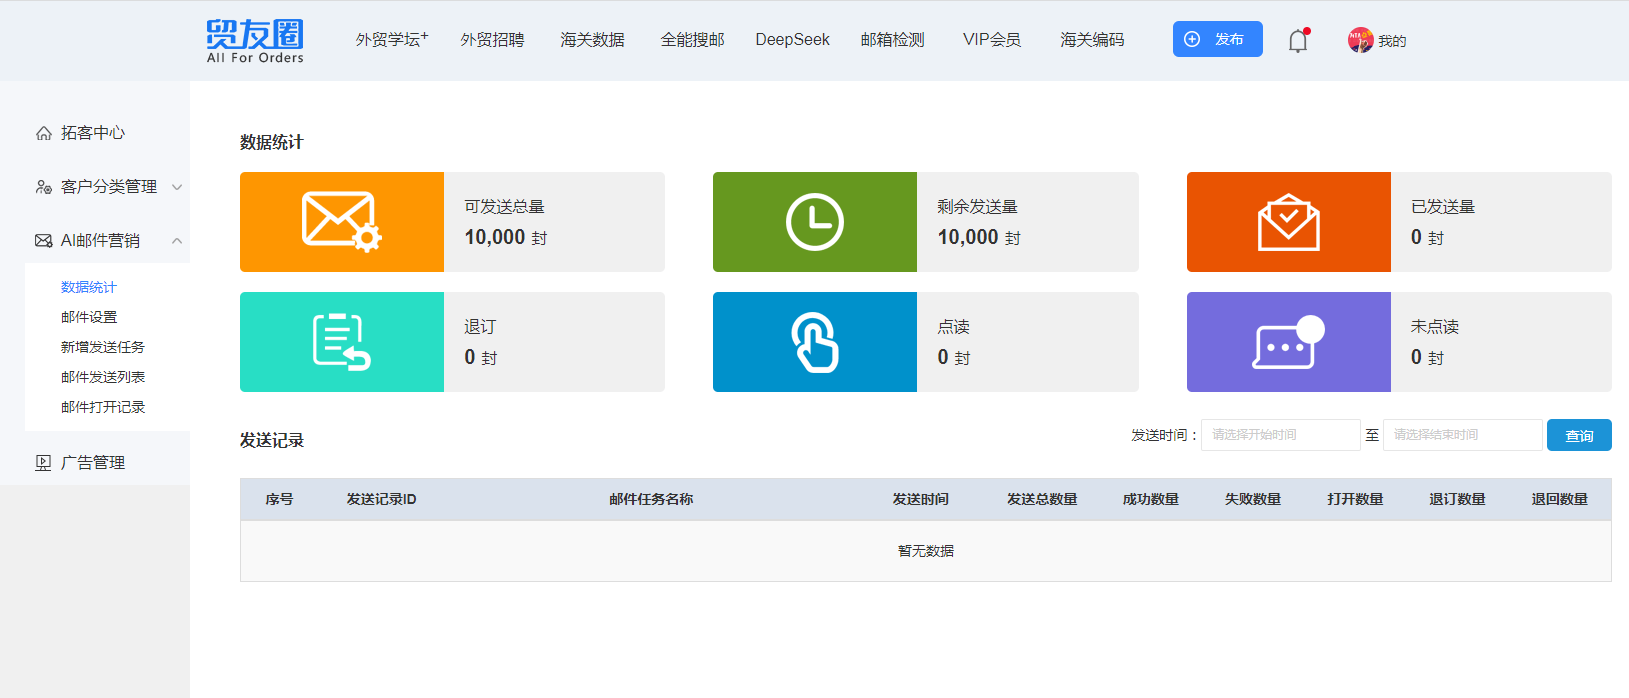Click the 贸友圈 logo
Viewport: 1629px width, 698px height.
click(x=255, y=41)
